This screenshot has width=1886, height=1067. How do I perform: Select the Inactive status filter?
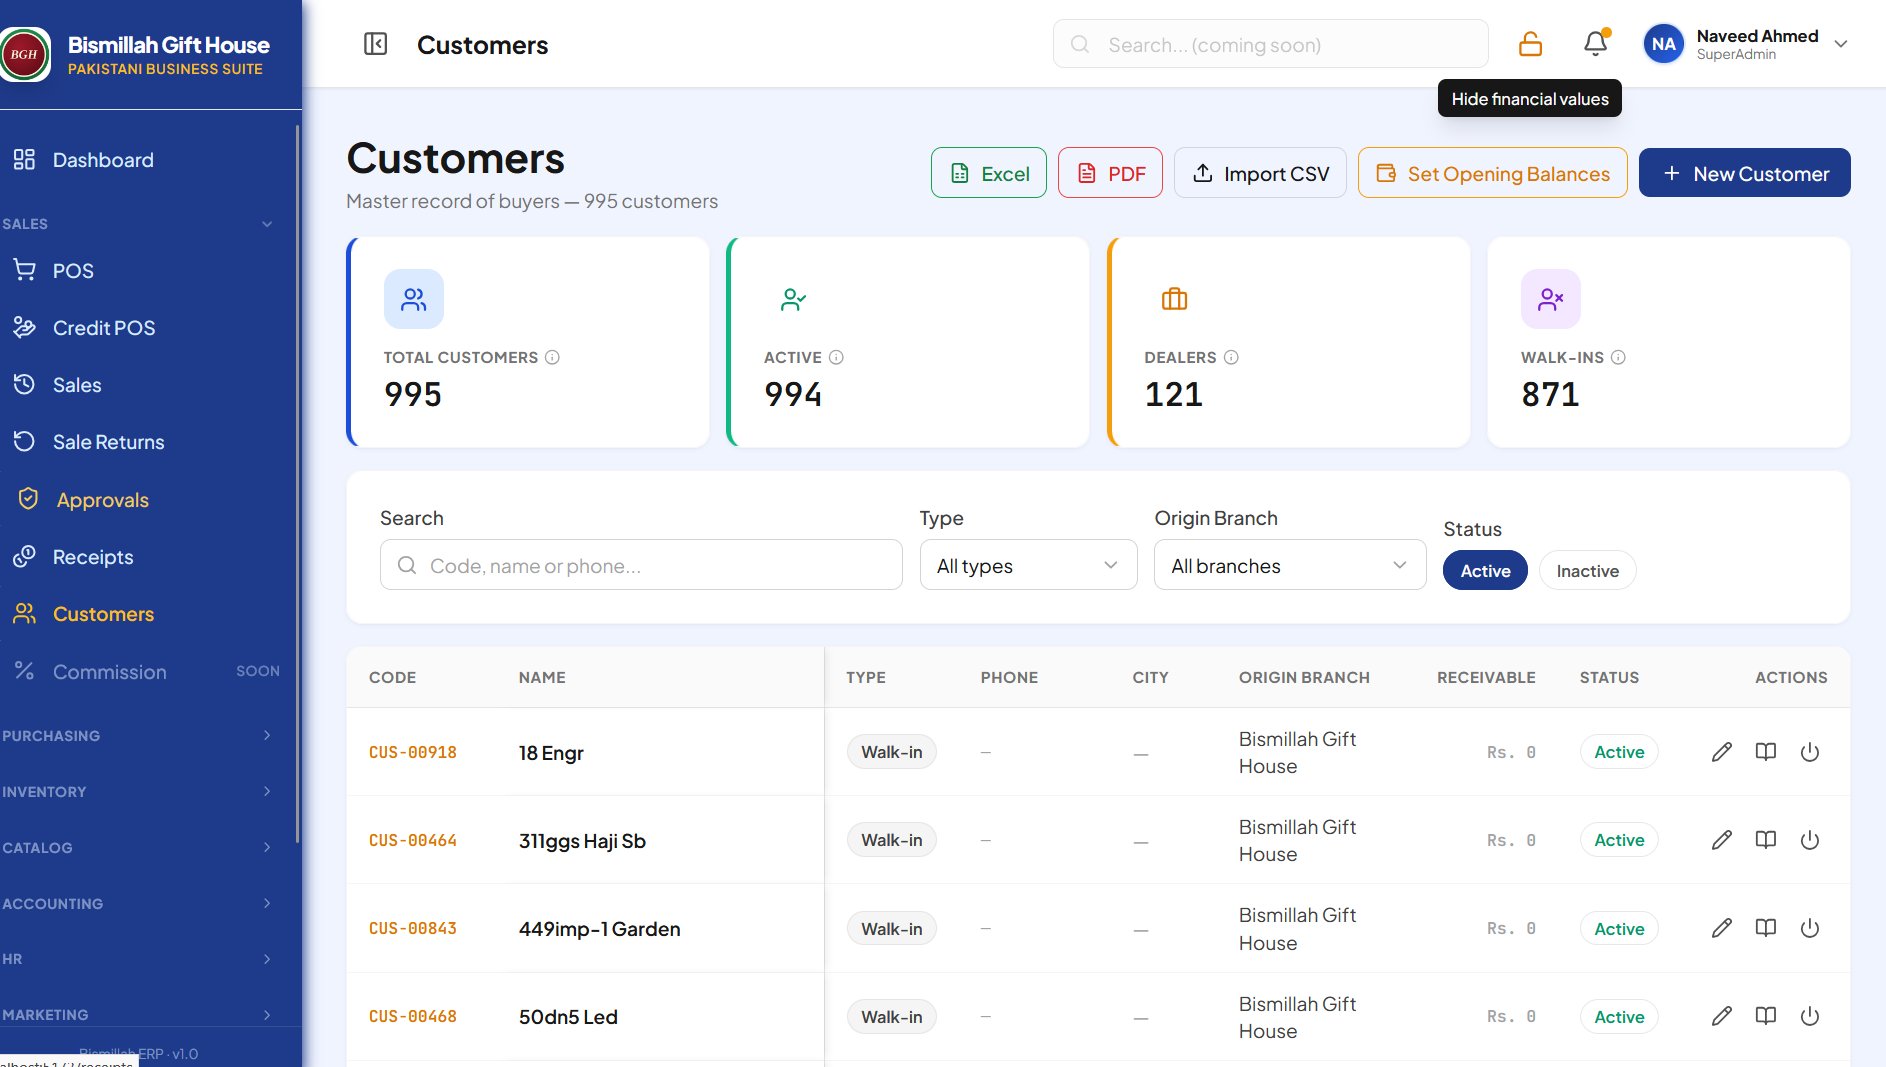[1587, 570]
